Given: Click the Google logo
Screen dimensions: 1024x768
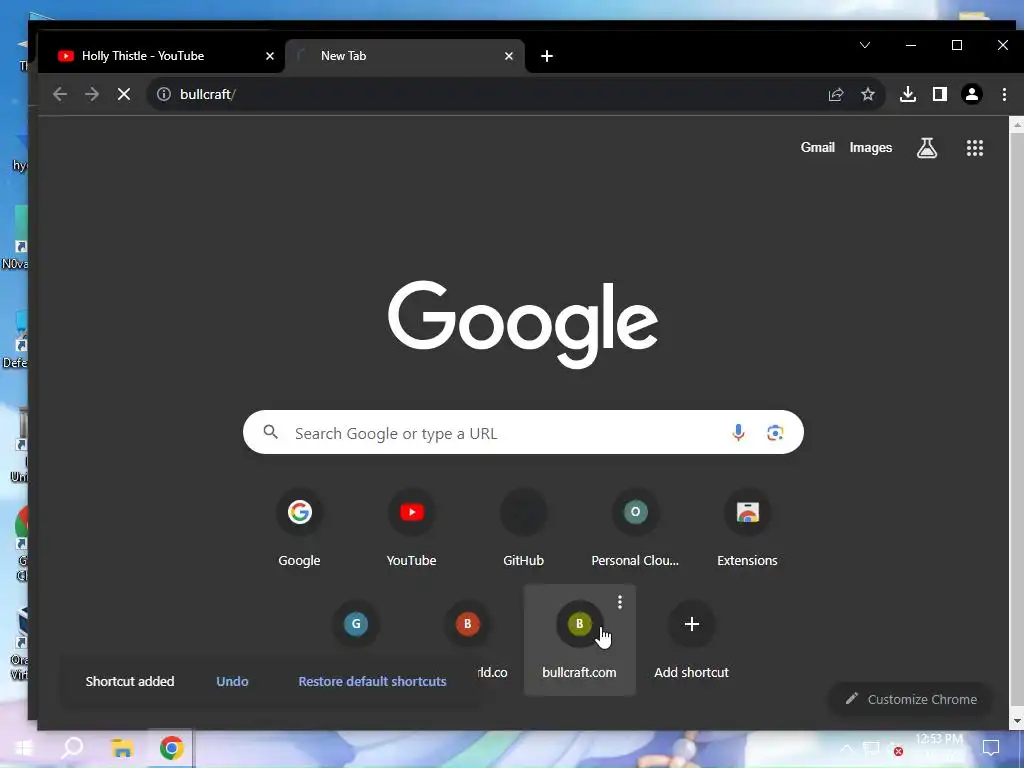Looking at the screenshot, I should (x=523, y=325).
